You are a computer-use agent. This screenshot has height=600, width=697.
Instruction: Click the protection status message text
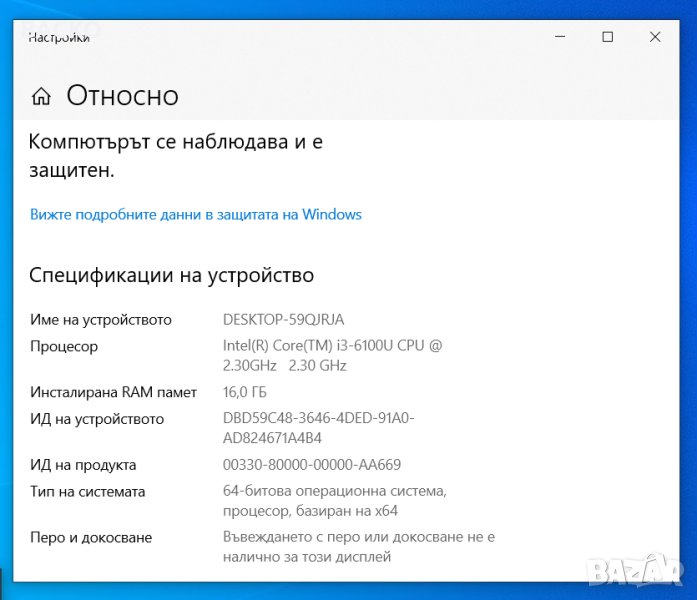point(176,156)
